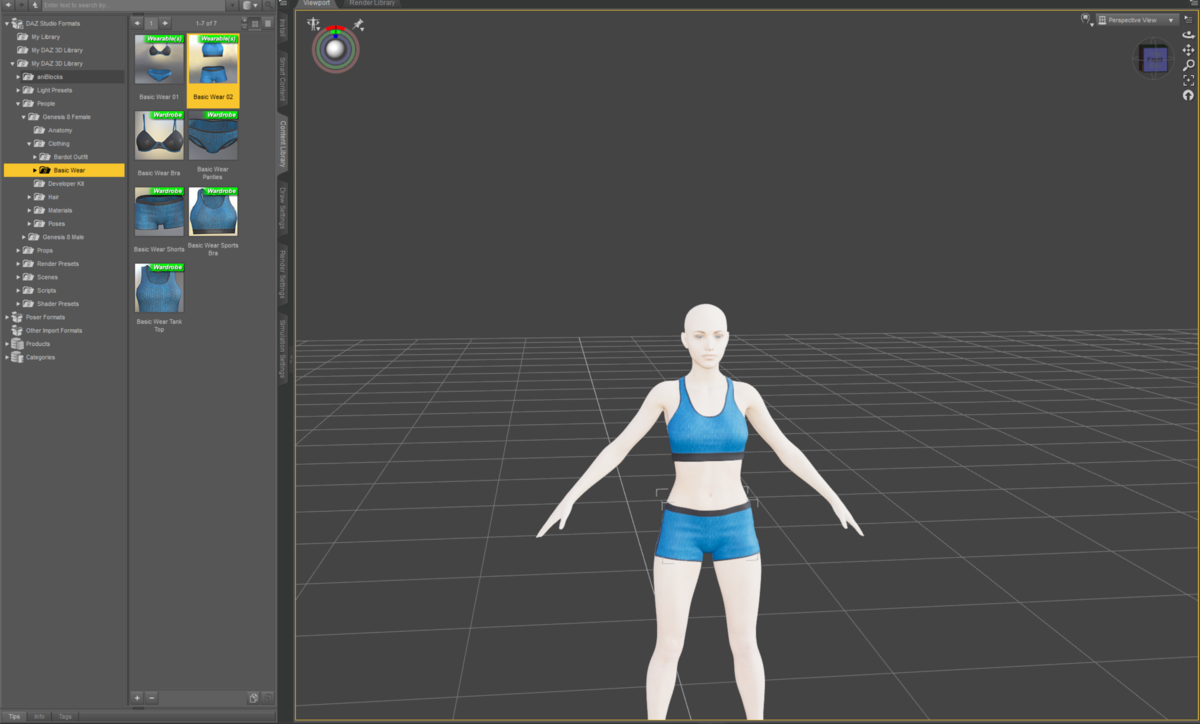Click the reset camera arrow icon
Viewport: 1200px width, 724px height.
tap(1188, 95)
